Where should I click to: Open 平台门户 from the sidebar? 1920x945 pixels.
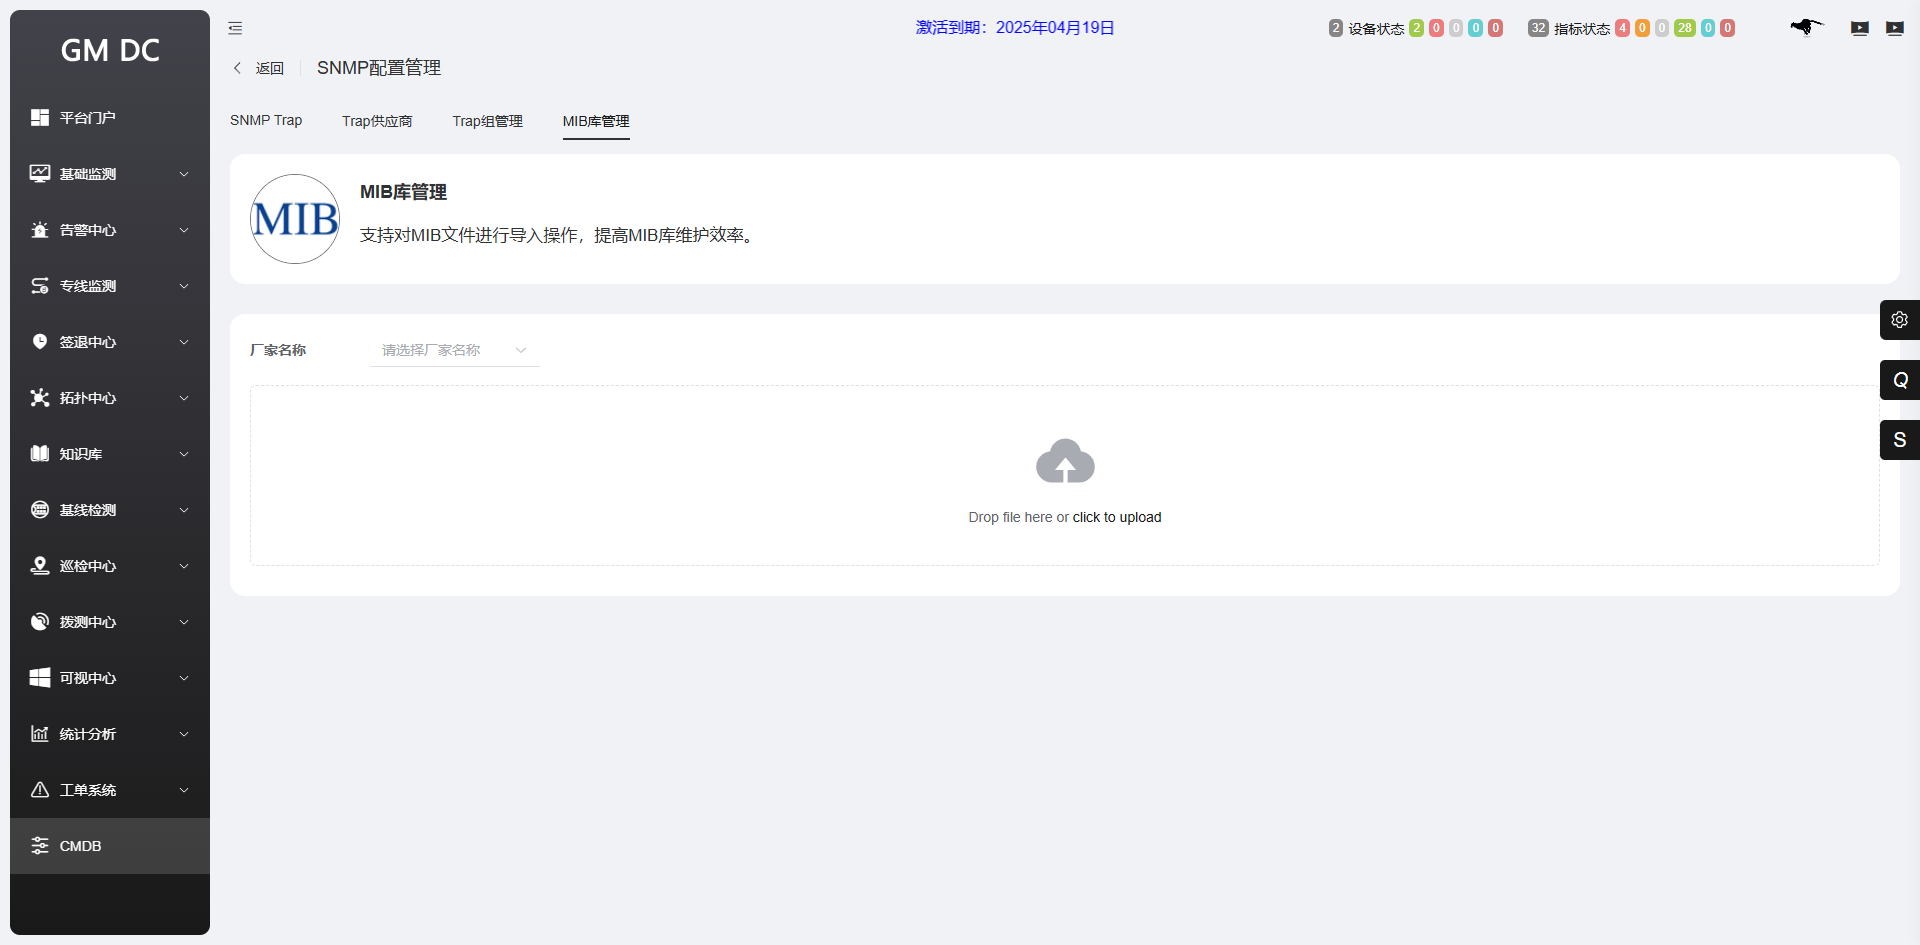point(110,118)
